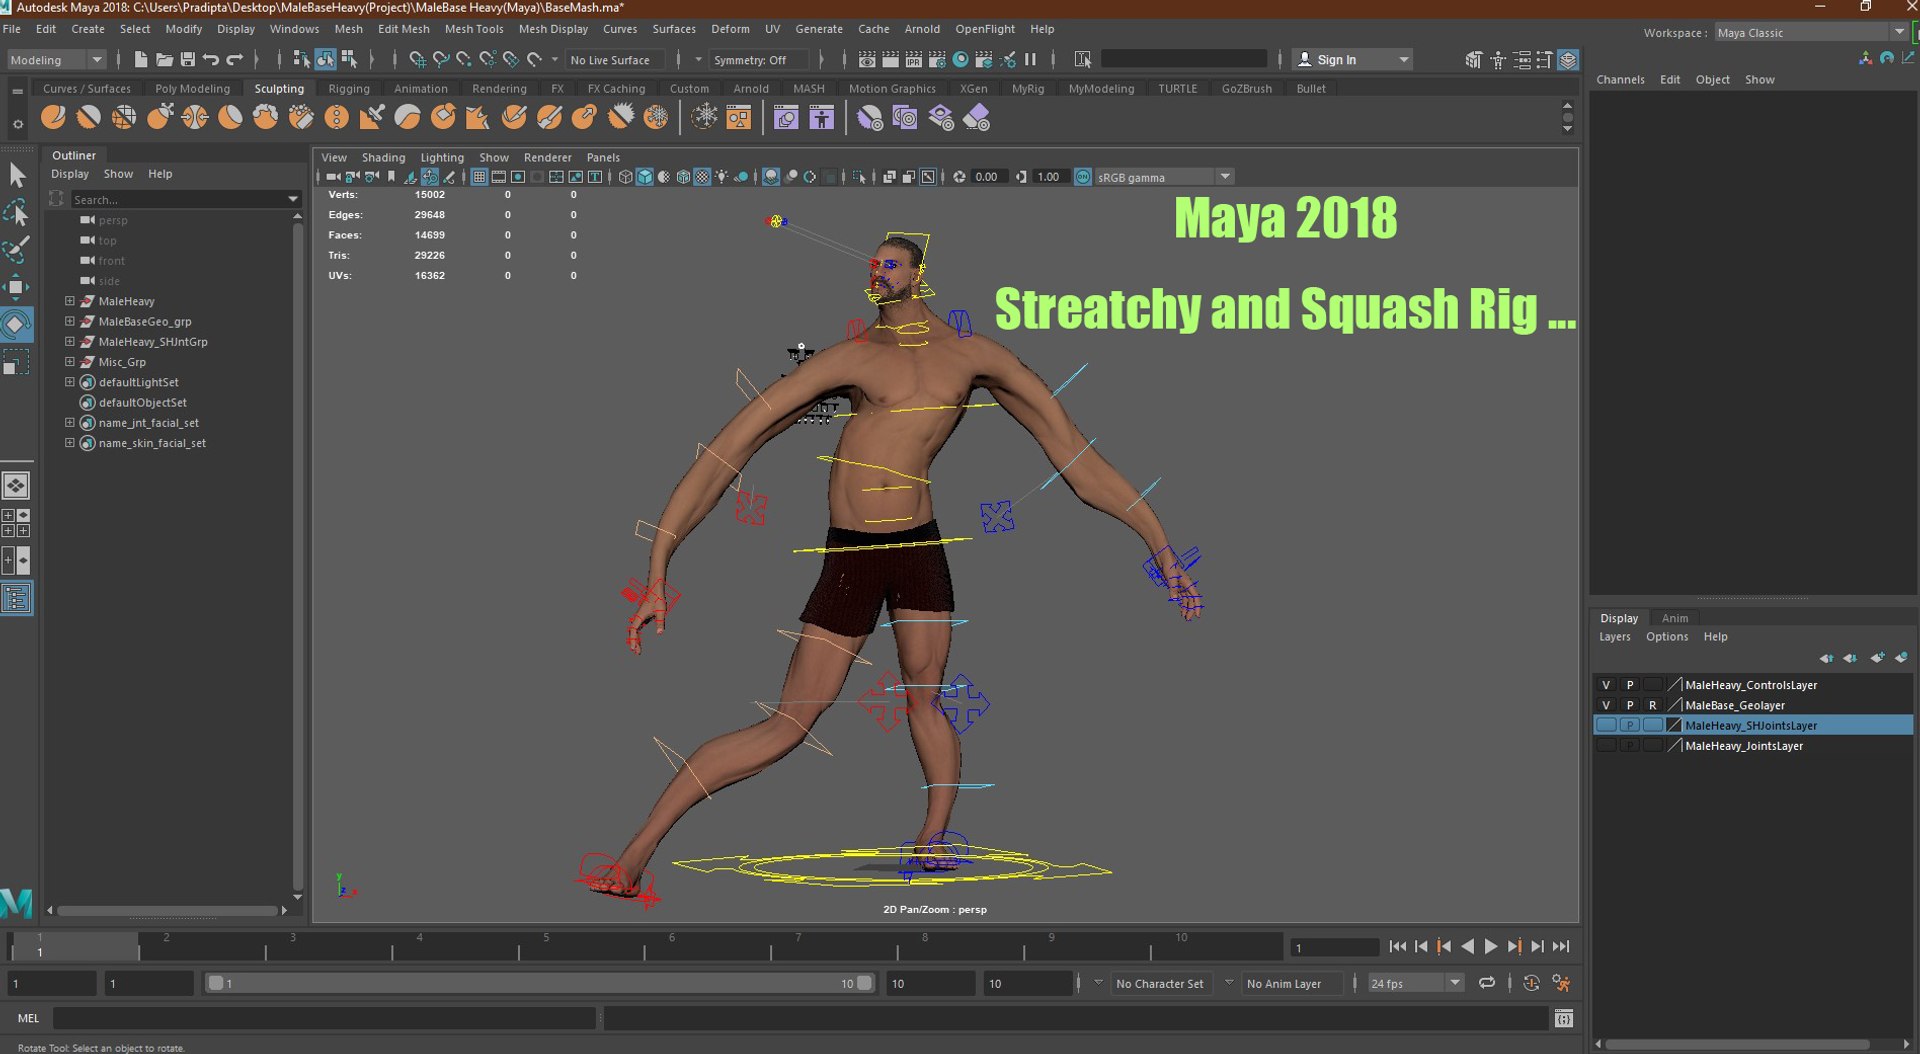Expand the Misc_Grp node in Outliner
The width and height of the screenshot is (1920, 1054).
click(70, 362)
